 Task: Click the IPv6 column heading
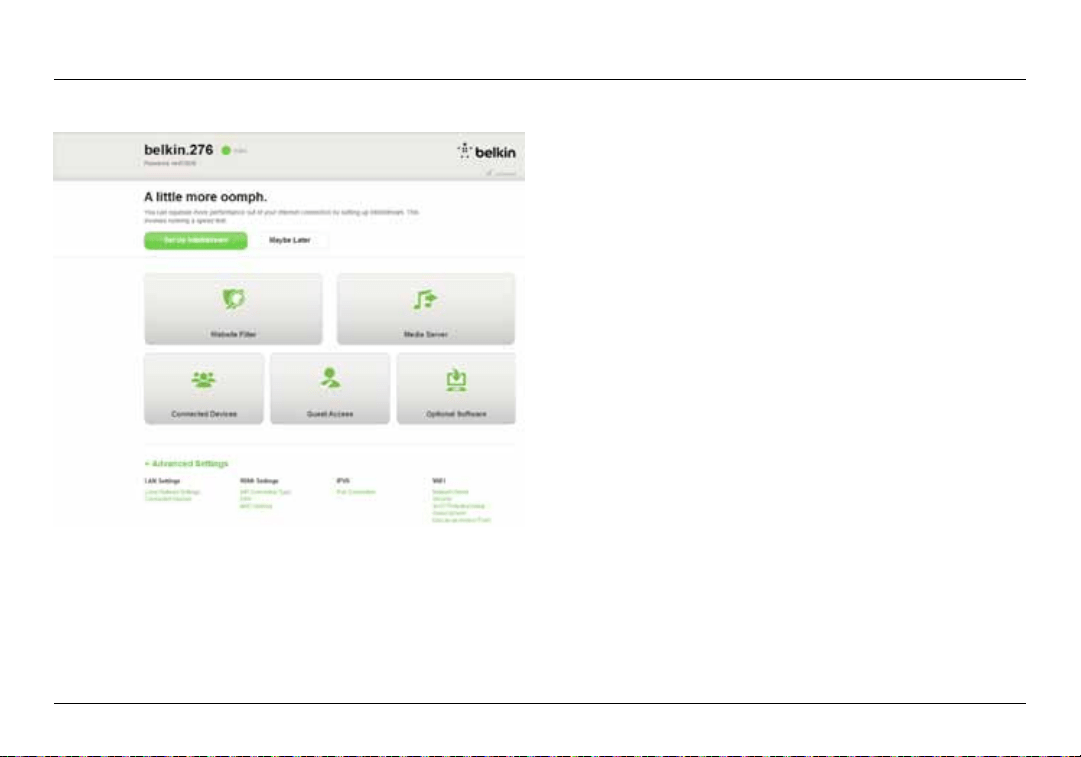coord(343,481)
